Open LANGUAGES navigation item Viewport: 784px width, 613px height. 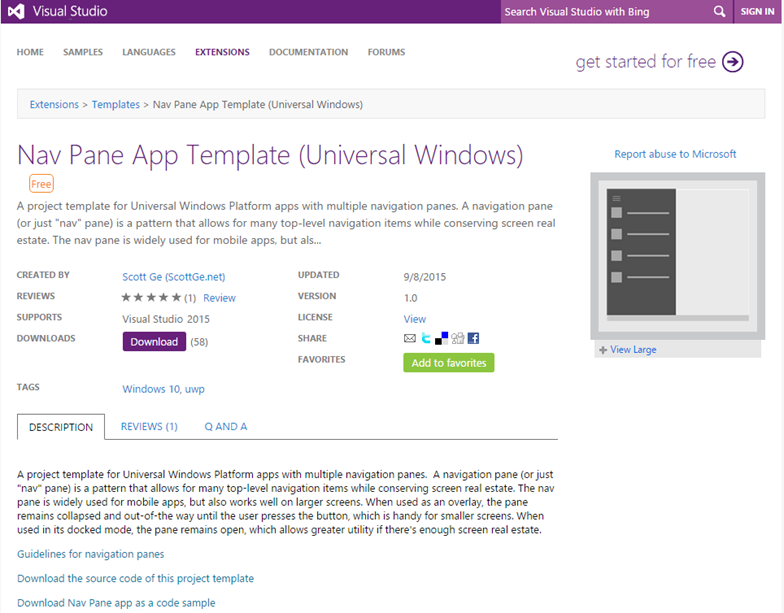149,52
